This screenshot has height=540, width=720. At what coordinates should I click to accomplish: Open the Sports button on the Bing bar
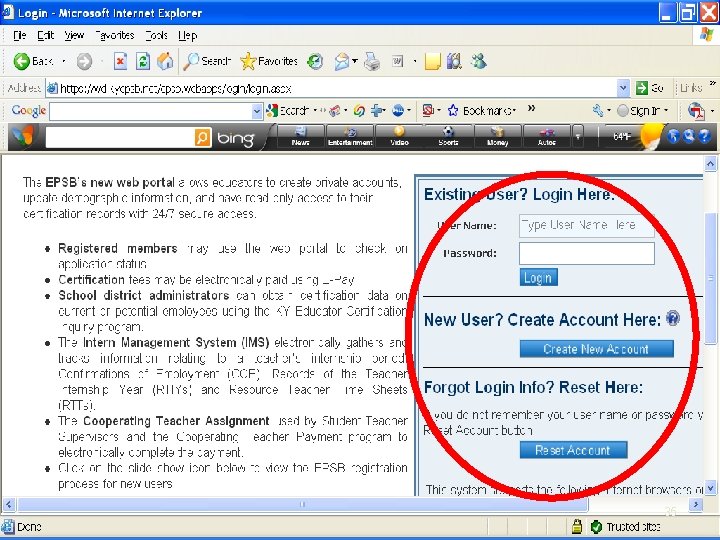click(448, 136)
